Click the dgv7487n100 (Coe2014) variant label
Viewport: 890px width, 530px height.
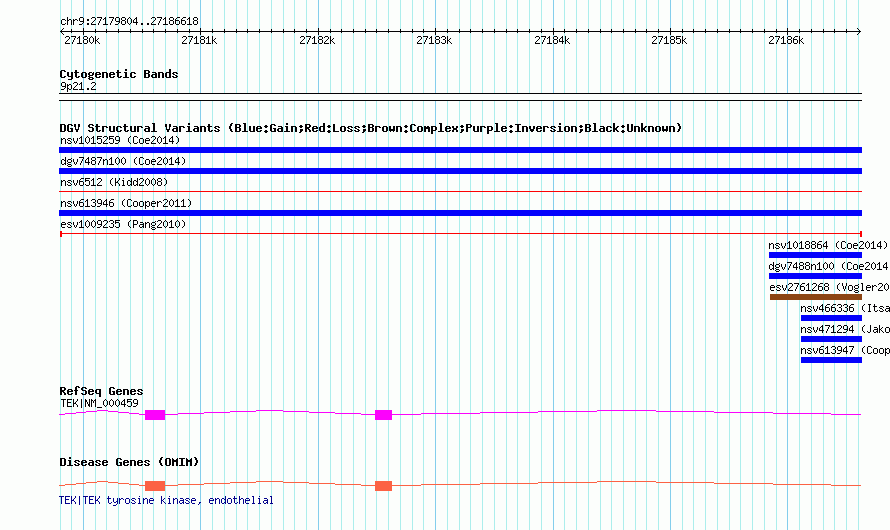123,161
